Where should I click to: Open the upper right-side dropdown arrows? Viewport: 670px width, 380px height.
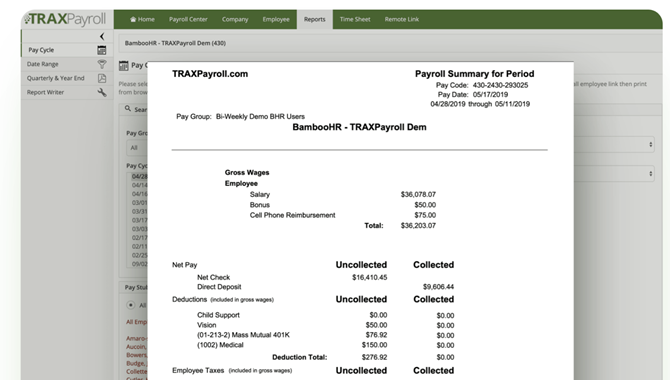(650, 144)
